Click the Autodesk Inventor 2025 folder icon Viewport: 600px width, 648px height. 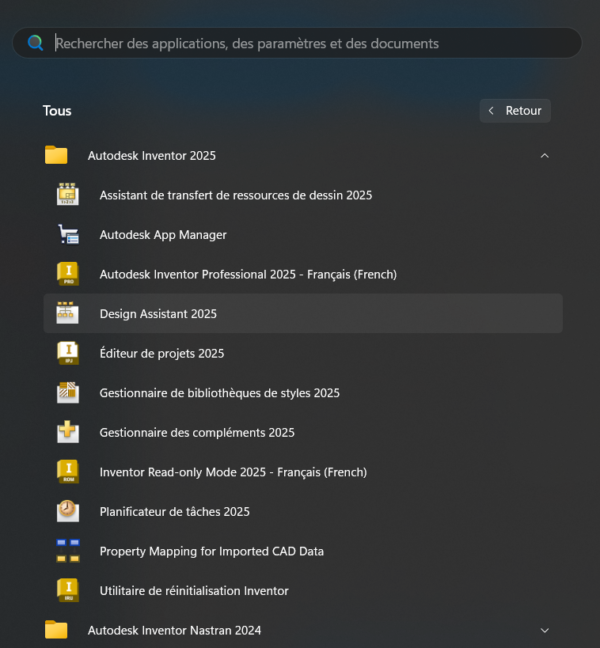(x=56, y=155)
